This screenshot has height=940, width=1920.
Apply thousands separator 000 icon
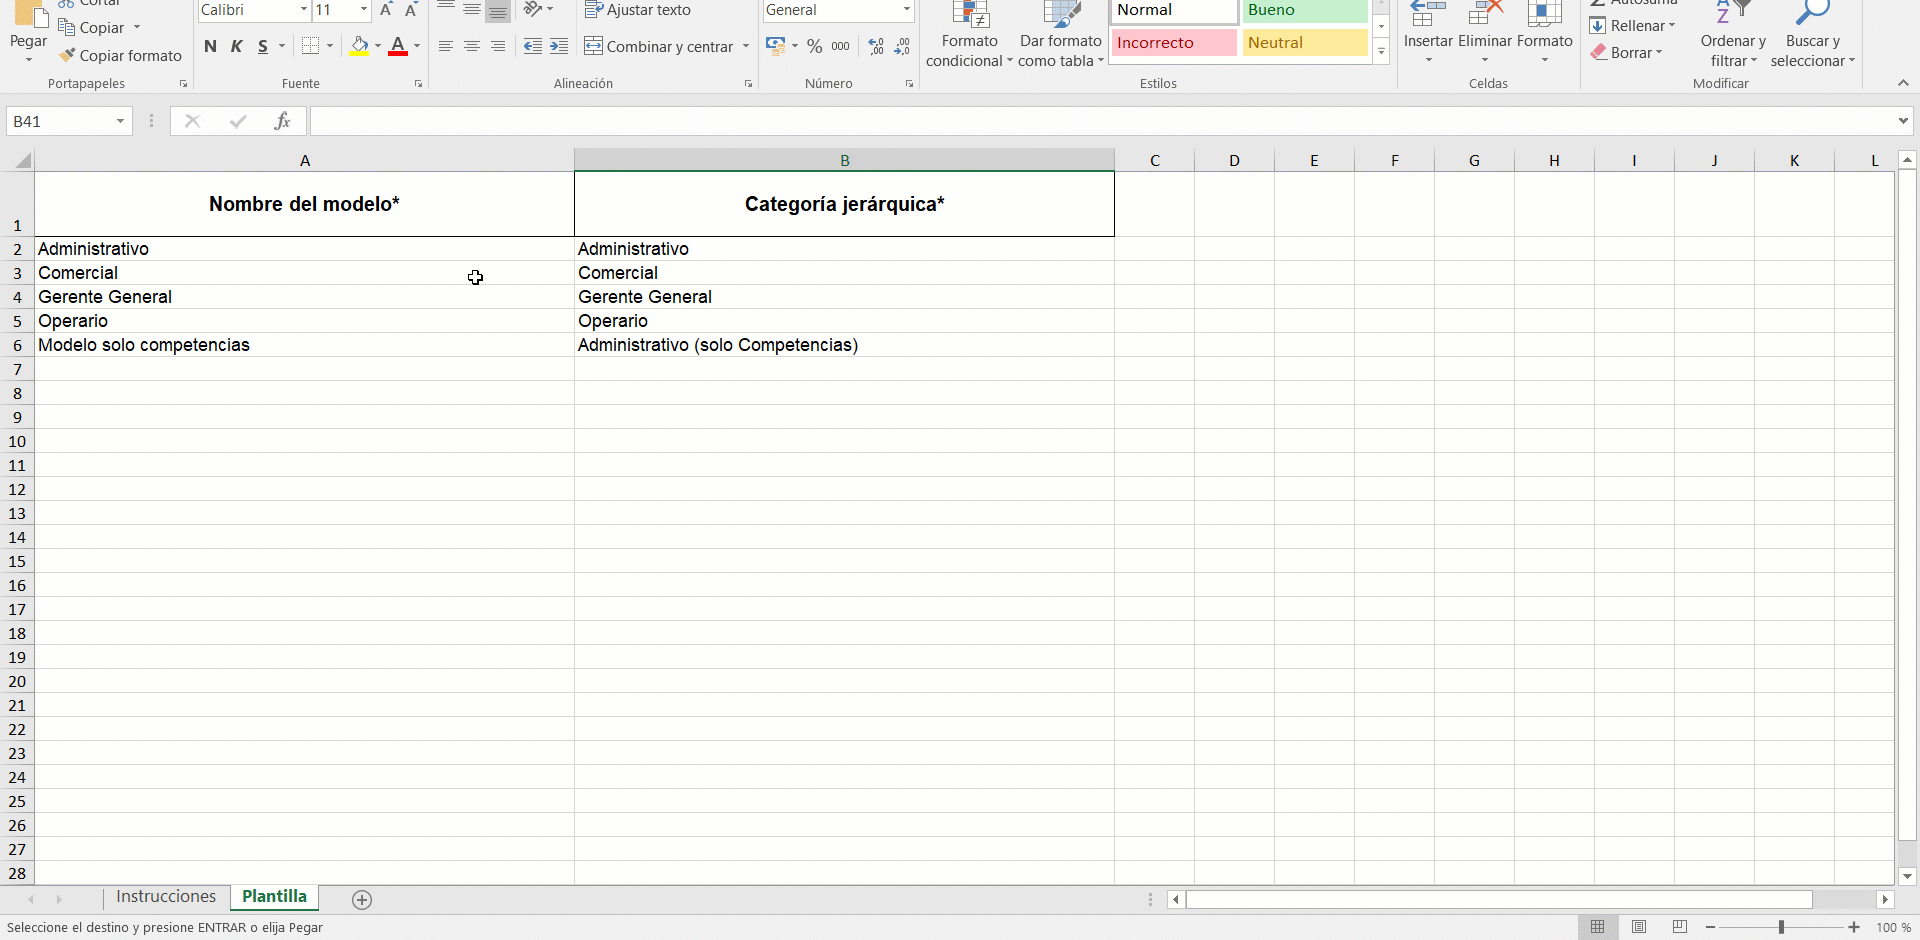841,46
